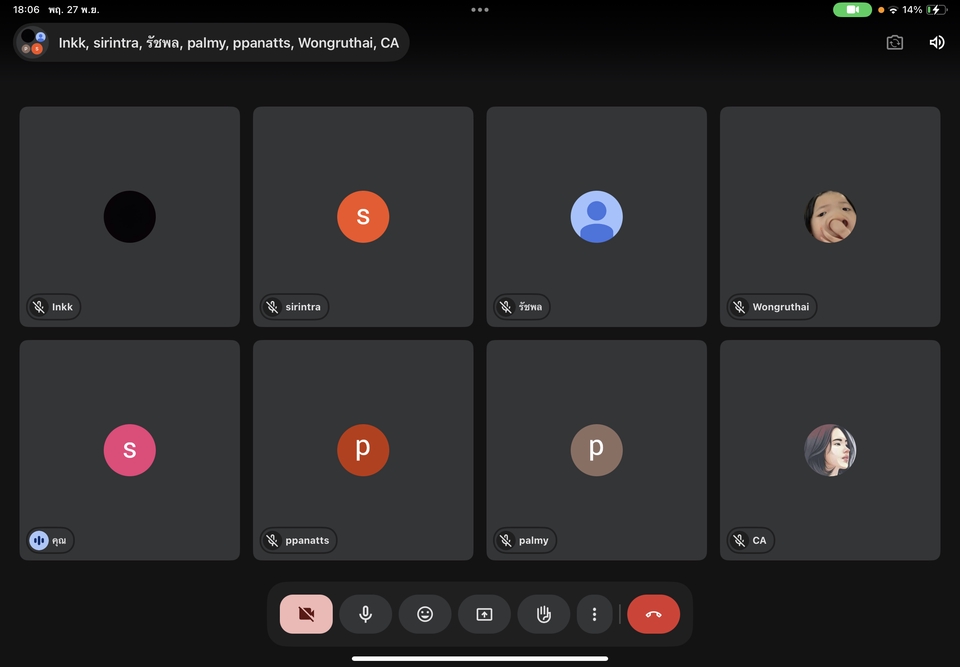Tap the audio indicator on your own tile
The width and height of the screenshot is (960, 667).
tap(39, 540)
